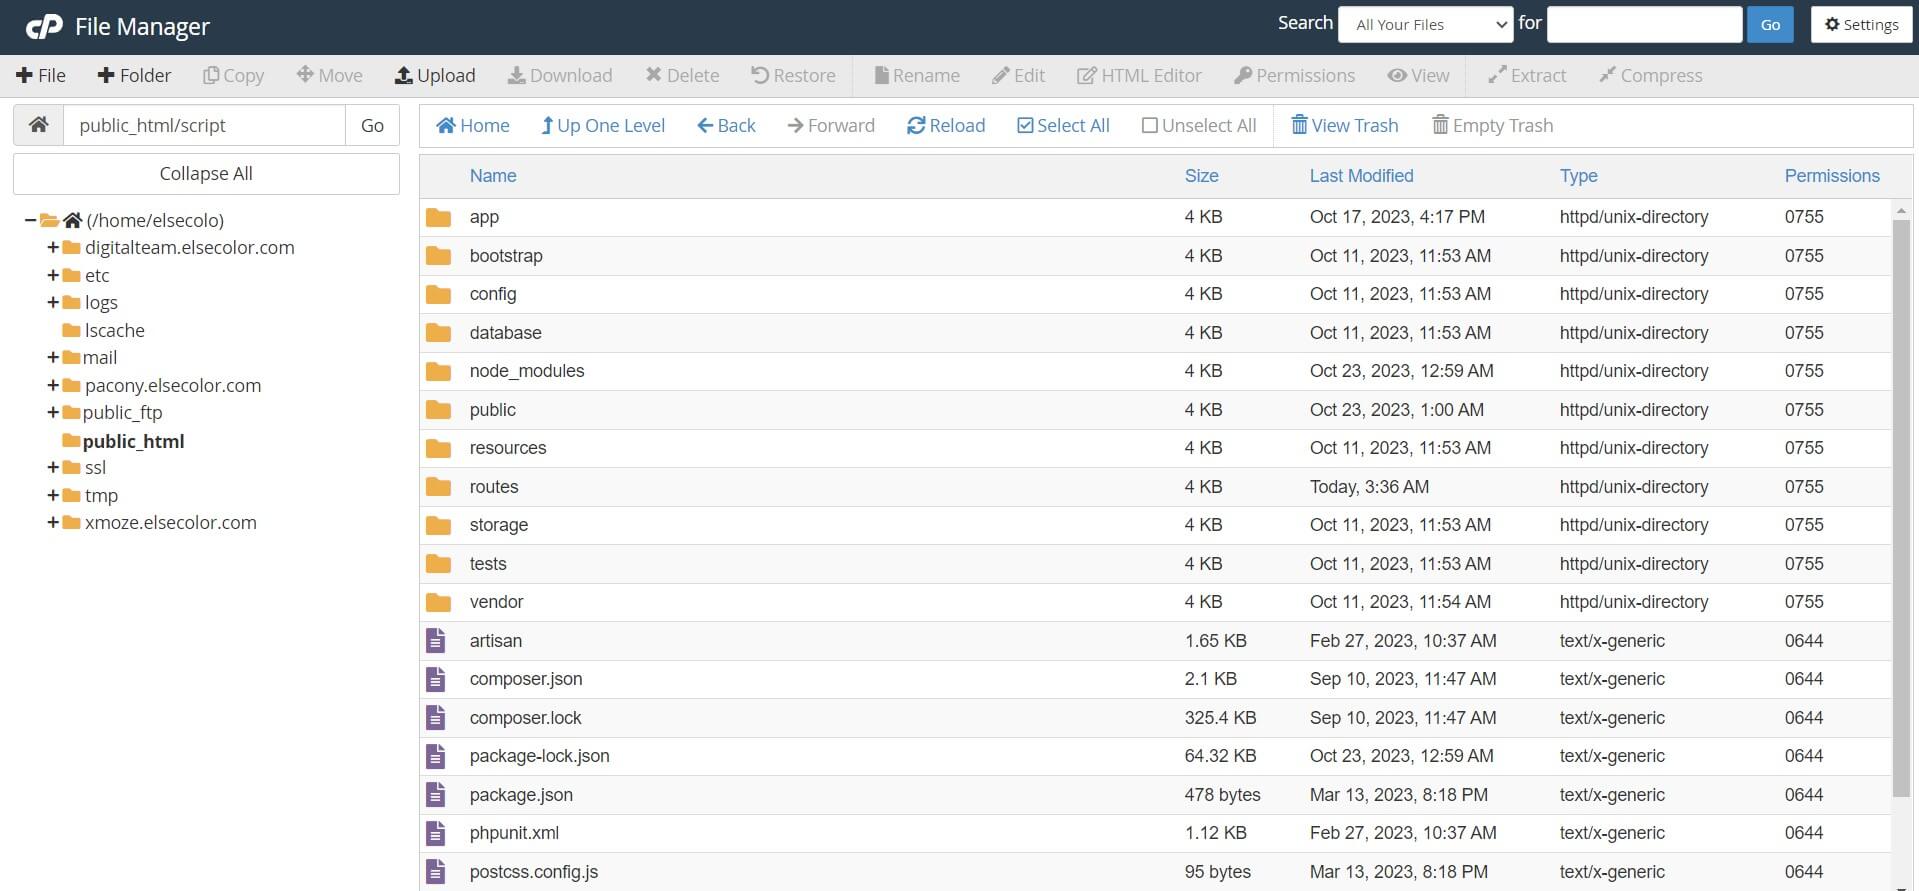Sort by the Last Modified column header
Screen dimensions: 1919x891
pyautogui.click(x=1361, y=176)
